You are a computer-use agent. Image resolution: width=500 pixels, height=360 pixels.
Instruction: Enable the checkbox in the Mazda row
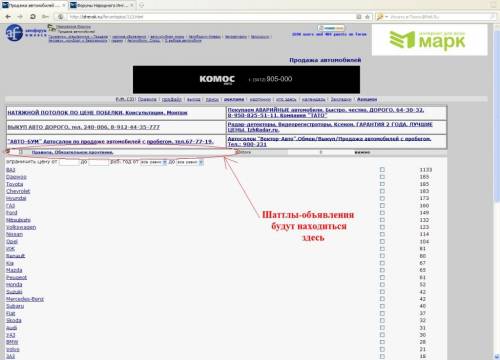click(x=382, y=270)
